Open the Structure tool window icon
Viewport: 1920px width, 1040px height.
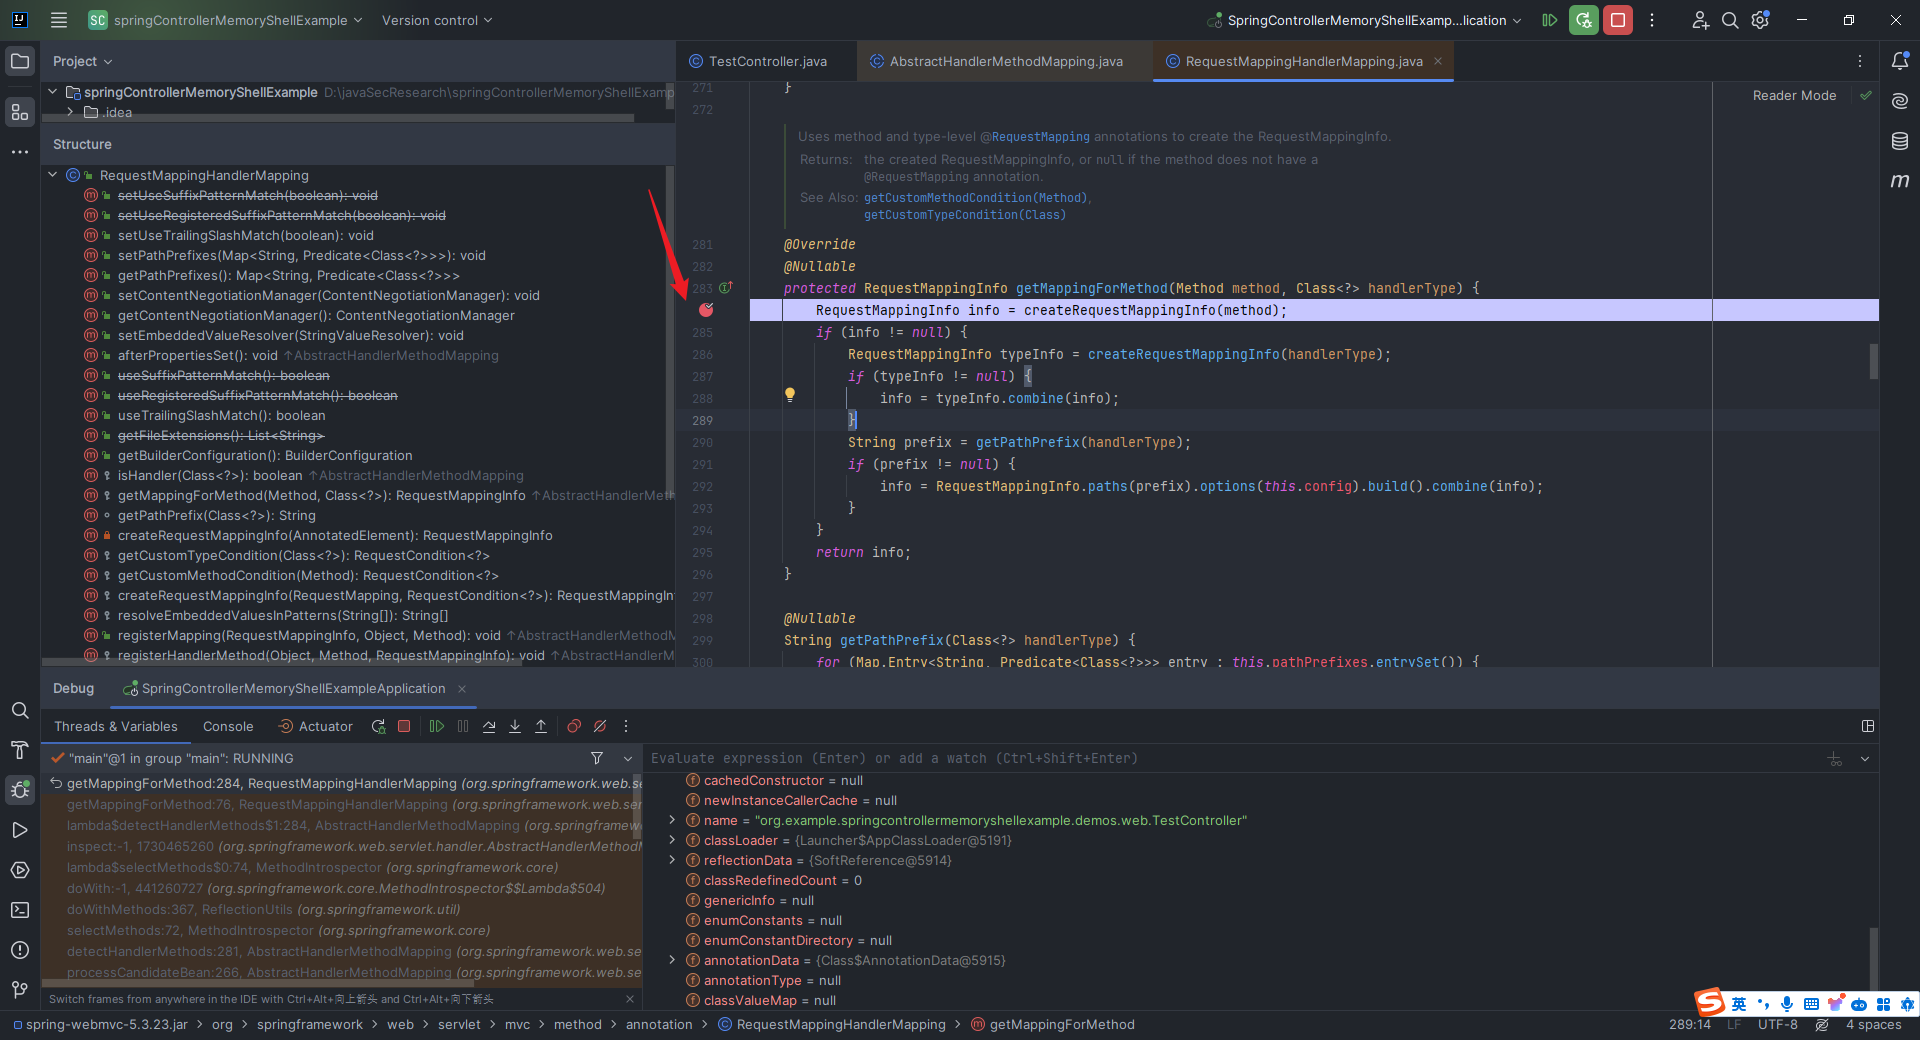[x=20, y=112]
